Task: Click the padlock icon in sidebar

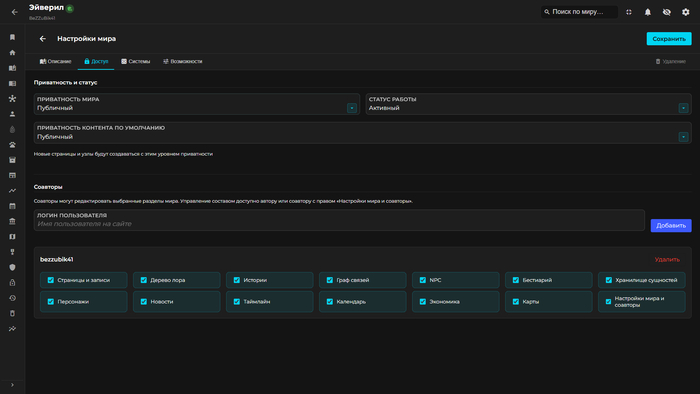Action: click(12, 282)
